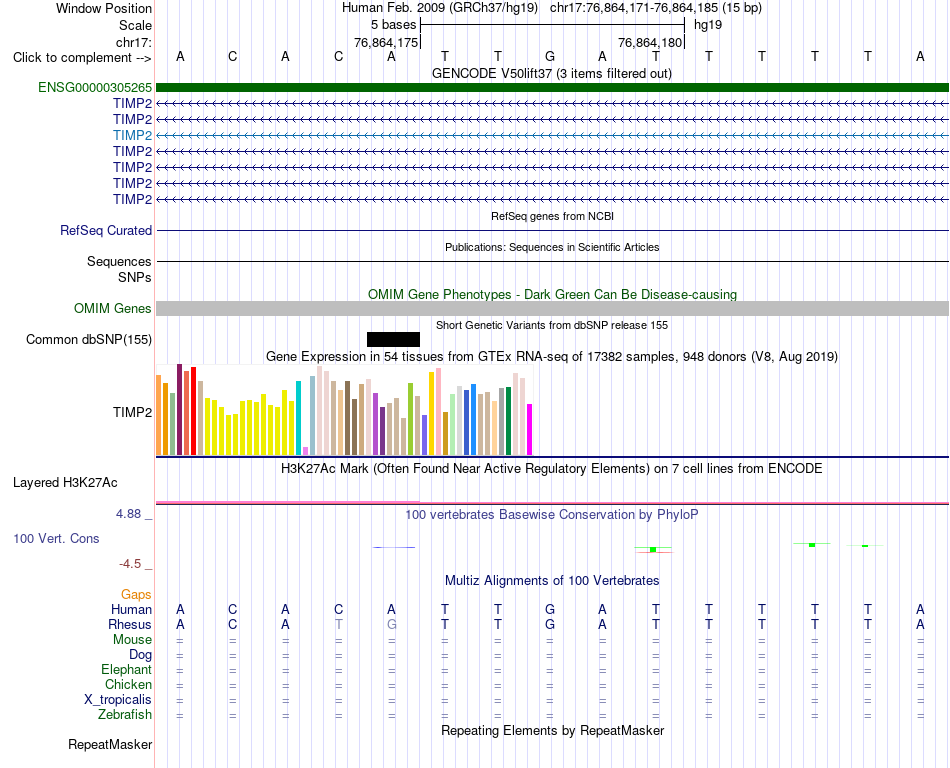Click the cyan GTEx expression bar
This screenshot has height=768, width=950.
(x=298, y=418)
